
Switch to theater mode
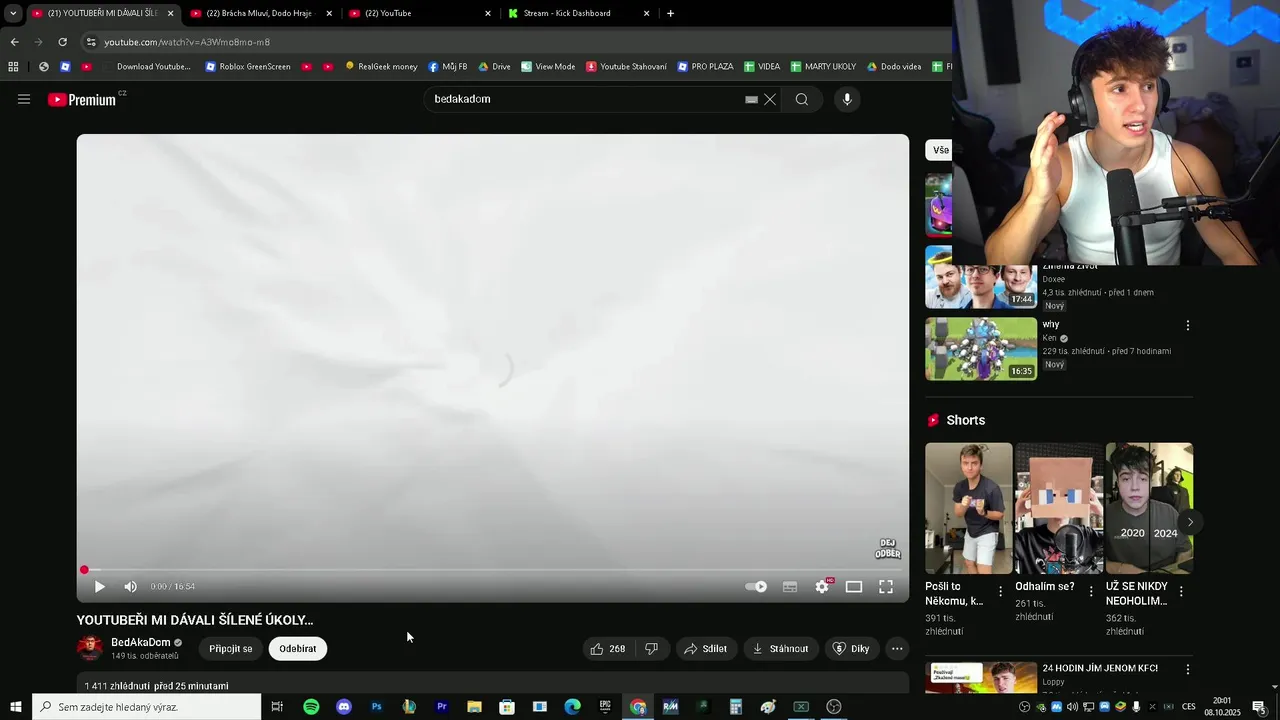pos(854,587)
